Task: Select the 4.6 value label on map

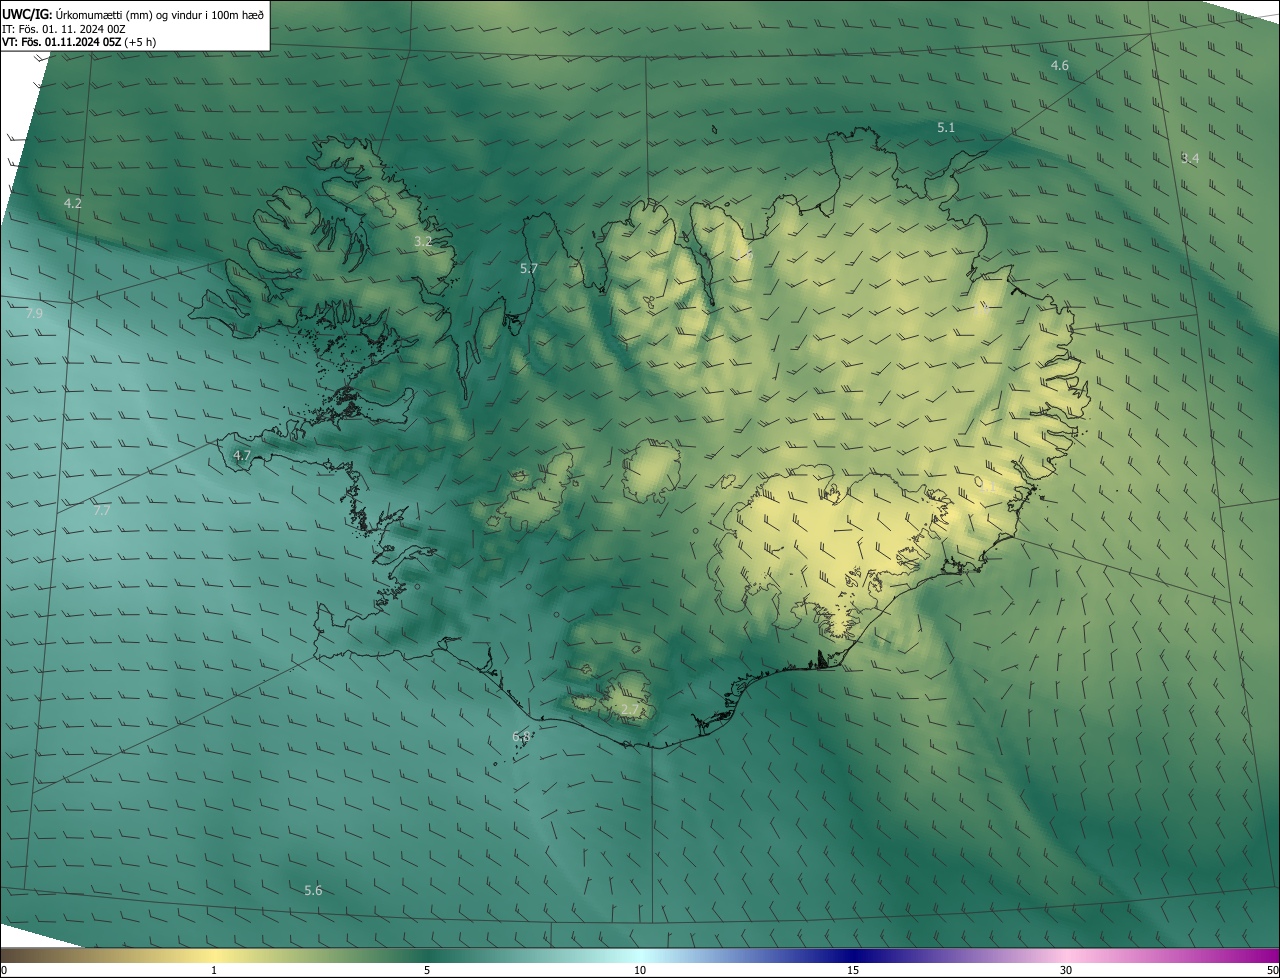Action: pyautogui.click(x=1059, y=65)
